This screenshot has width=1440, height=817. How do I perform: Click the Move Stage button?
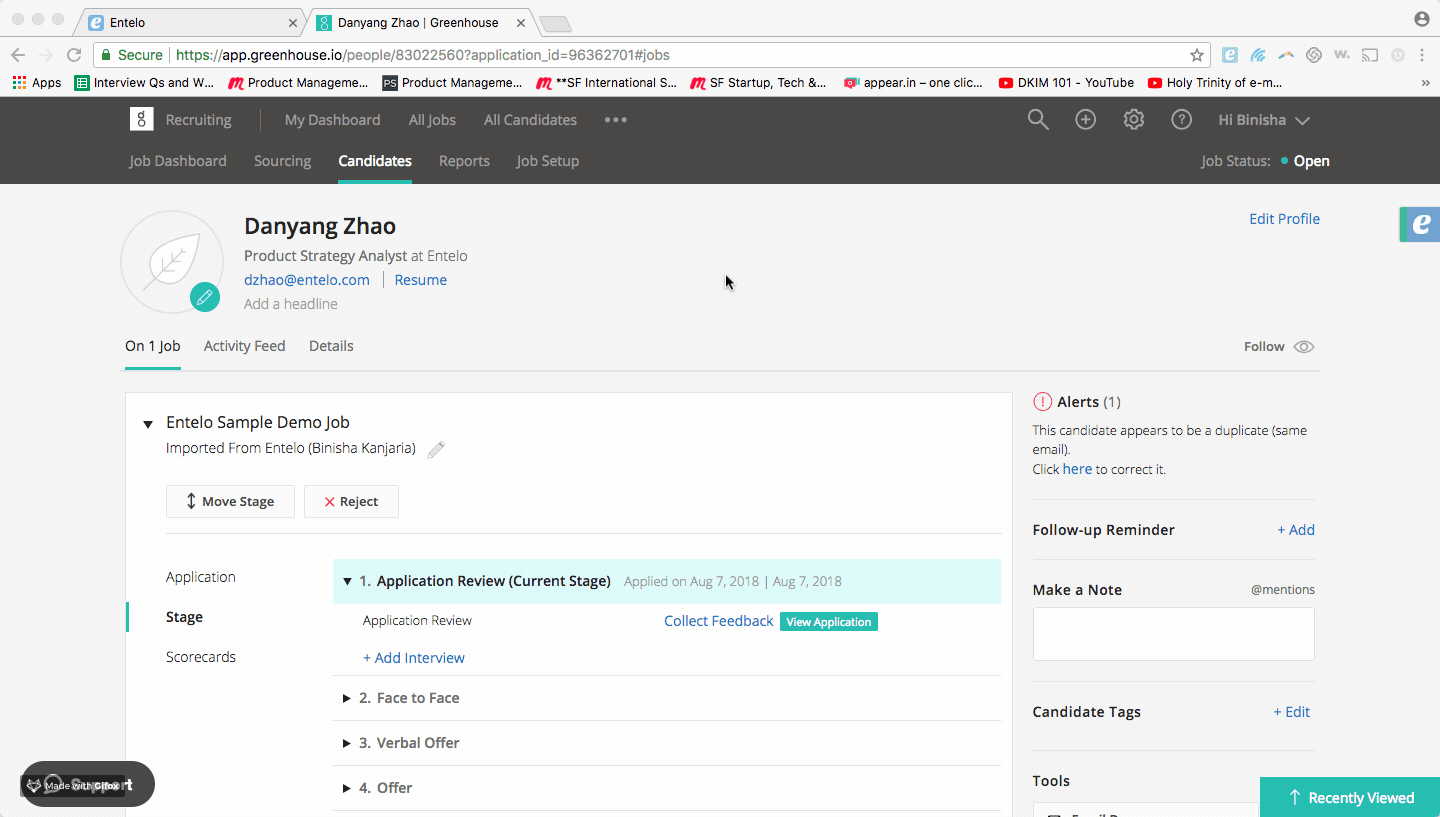(230, 502)
